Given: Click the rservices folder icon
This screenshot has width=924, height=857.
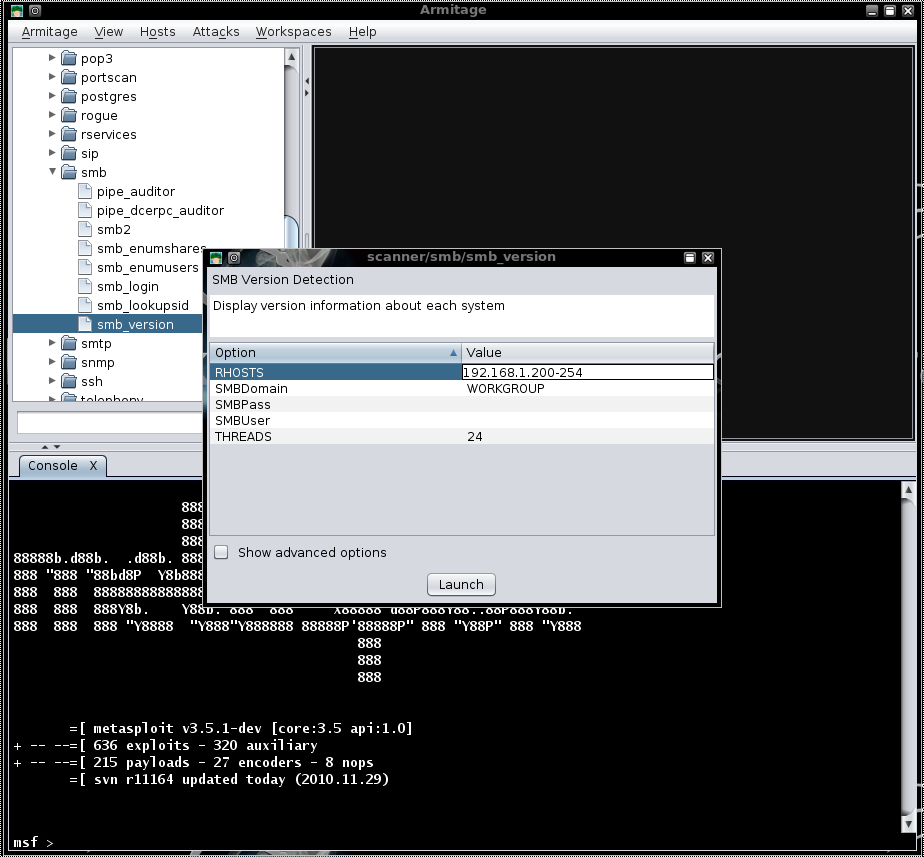Looking at the screenshot, I should pos(69,134).
